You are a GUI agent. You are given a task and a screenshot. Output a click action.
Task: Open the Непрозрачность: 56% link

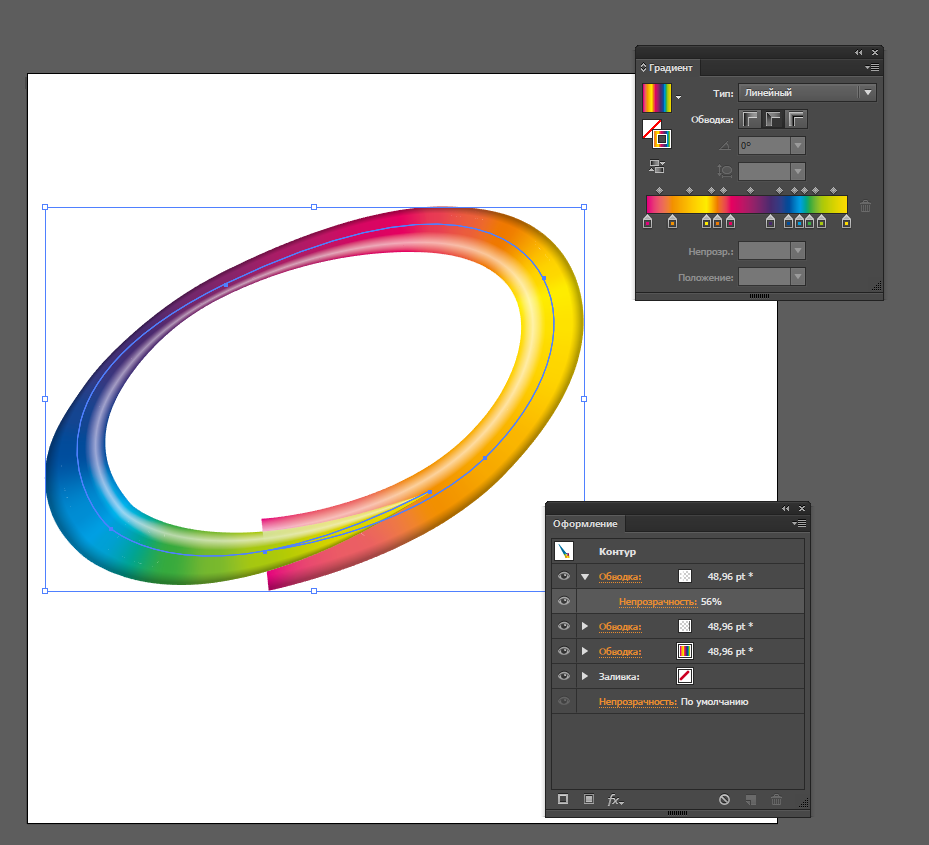pyautogui.click(x=658, y=601)
